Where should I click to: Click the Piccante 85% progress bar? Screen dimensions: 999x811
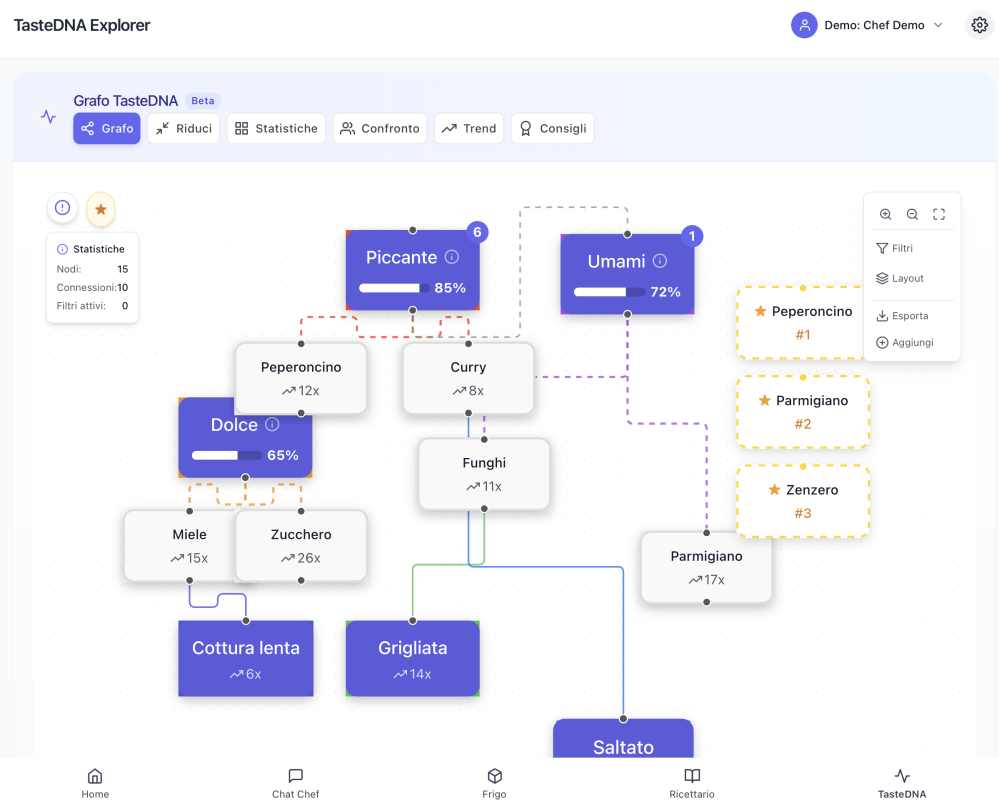click(394, 288)
